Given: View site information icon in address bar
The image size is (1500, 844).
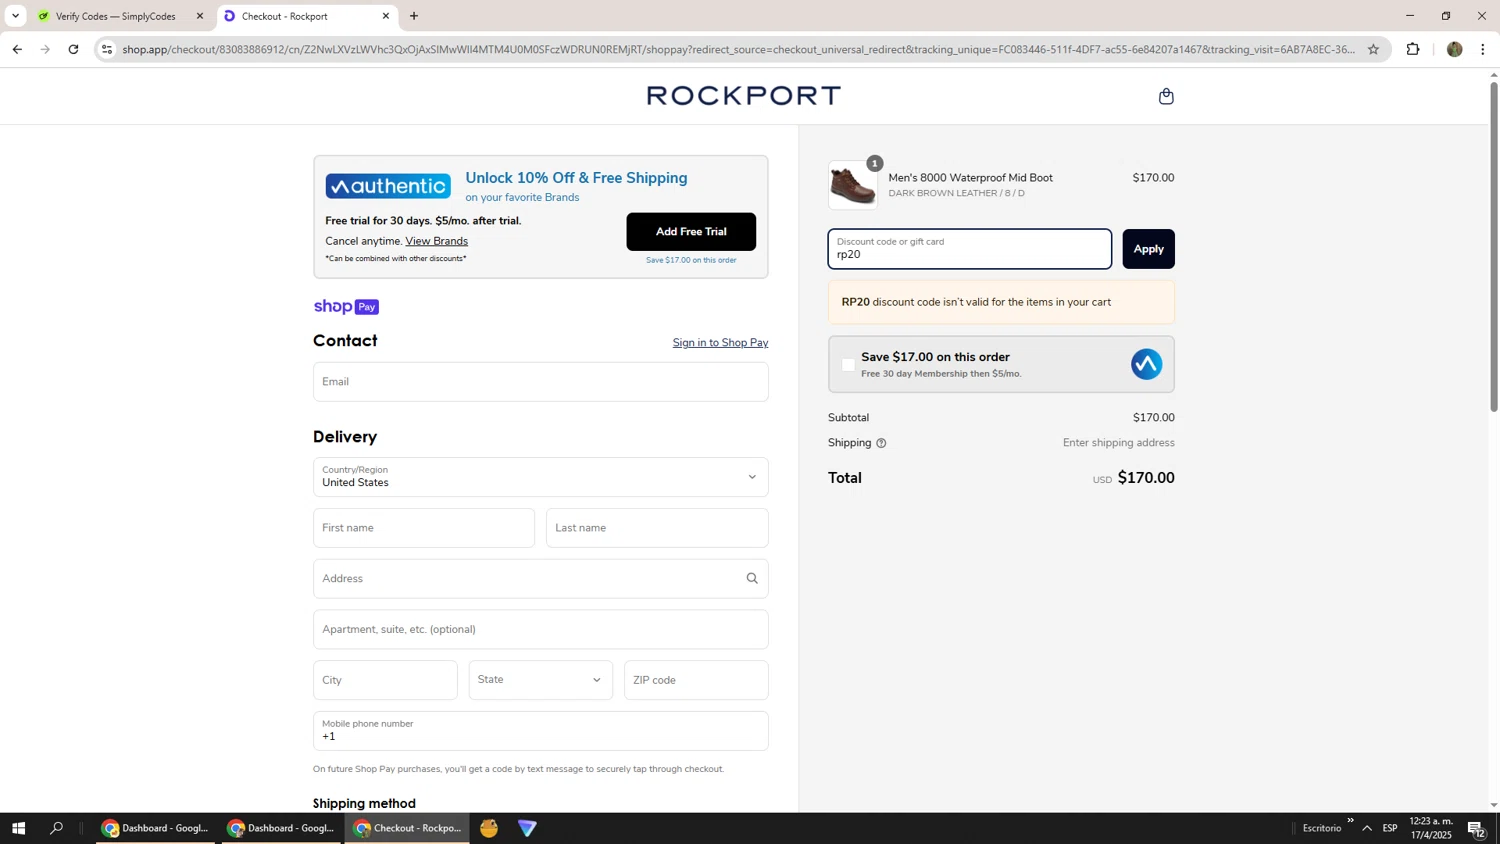Looking at the screenshot, I should (107, 49).
